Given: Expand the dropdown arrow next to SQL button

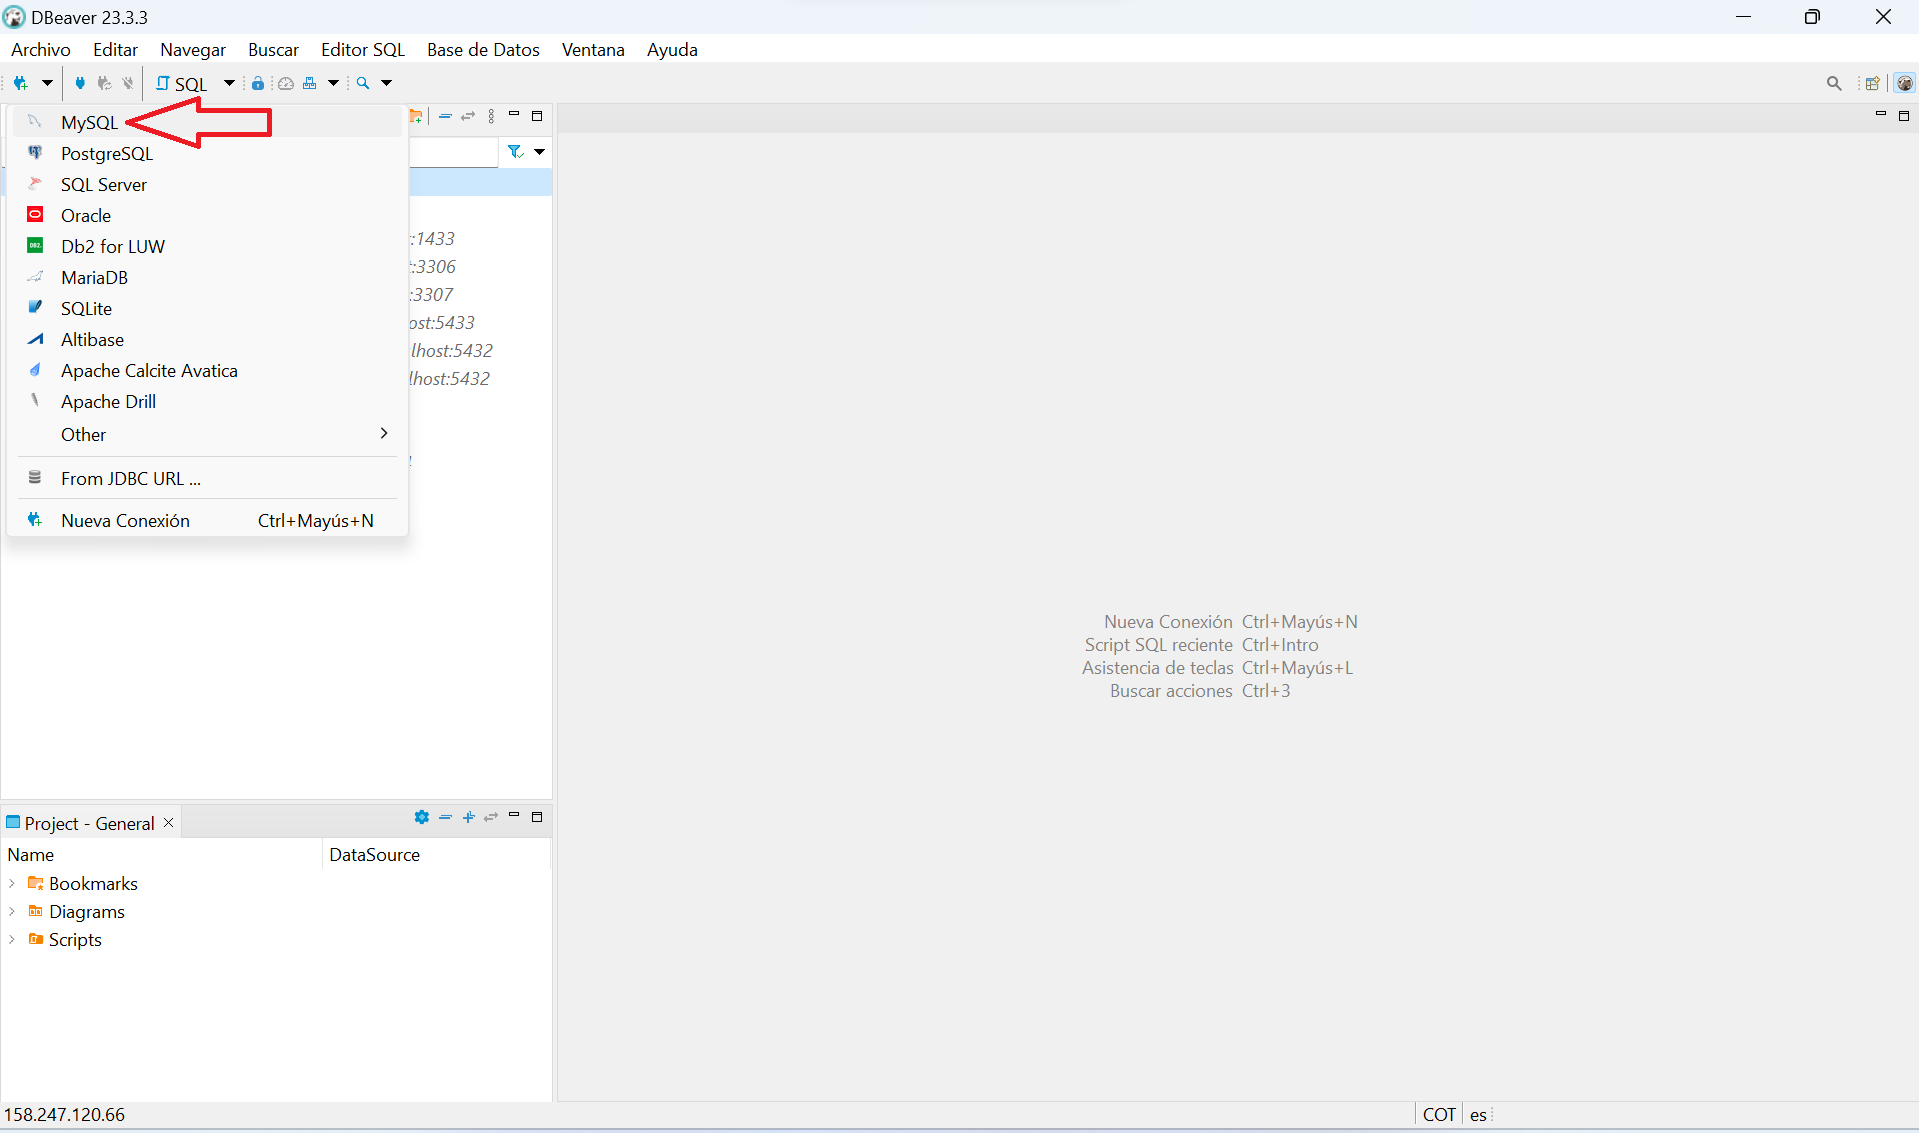Looking at the screenshot, I should 229,83.
